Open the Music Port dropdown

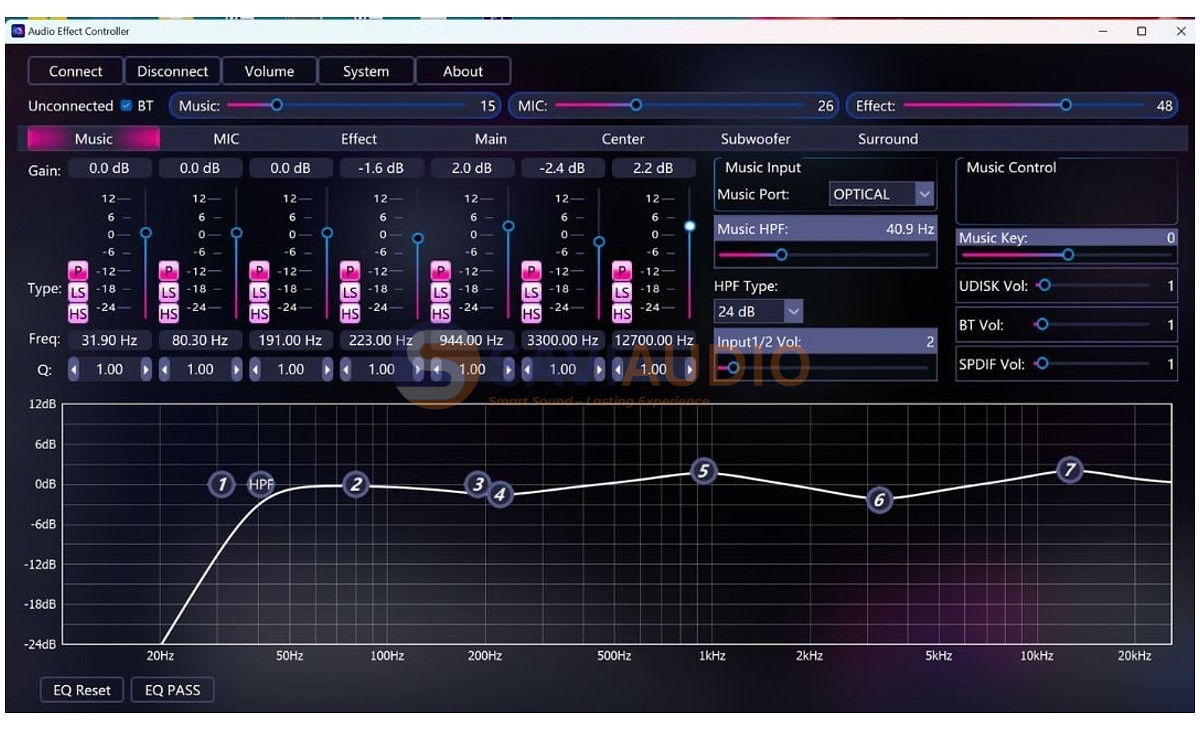click(x=882, y=194)
